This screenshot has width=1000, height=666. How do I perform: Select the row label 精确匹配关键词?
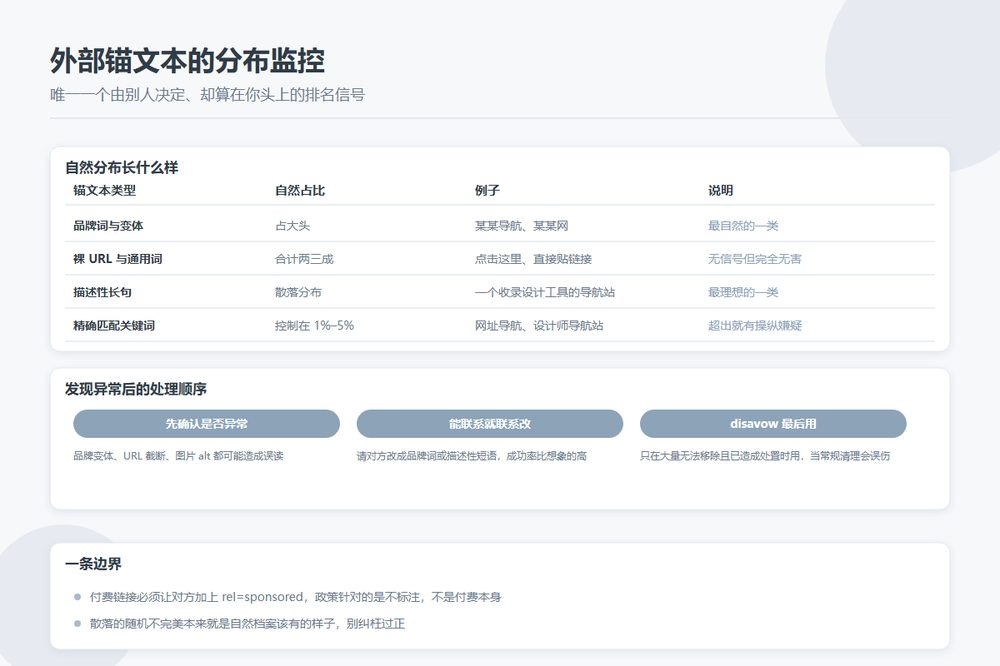[114, 325]
